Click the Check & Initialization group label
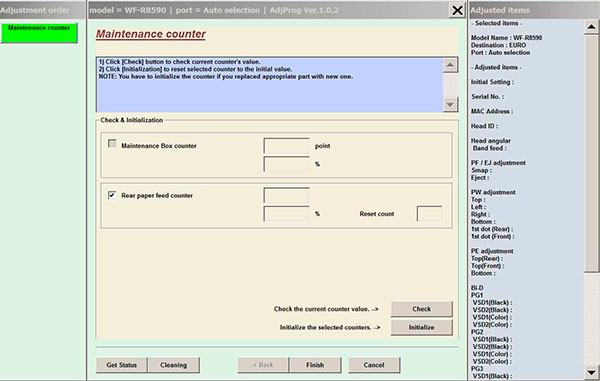 (132, 120)
